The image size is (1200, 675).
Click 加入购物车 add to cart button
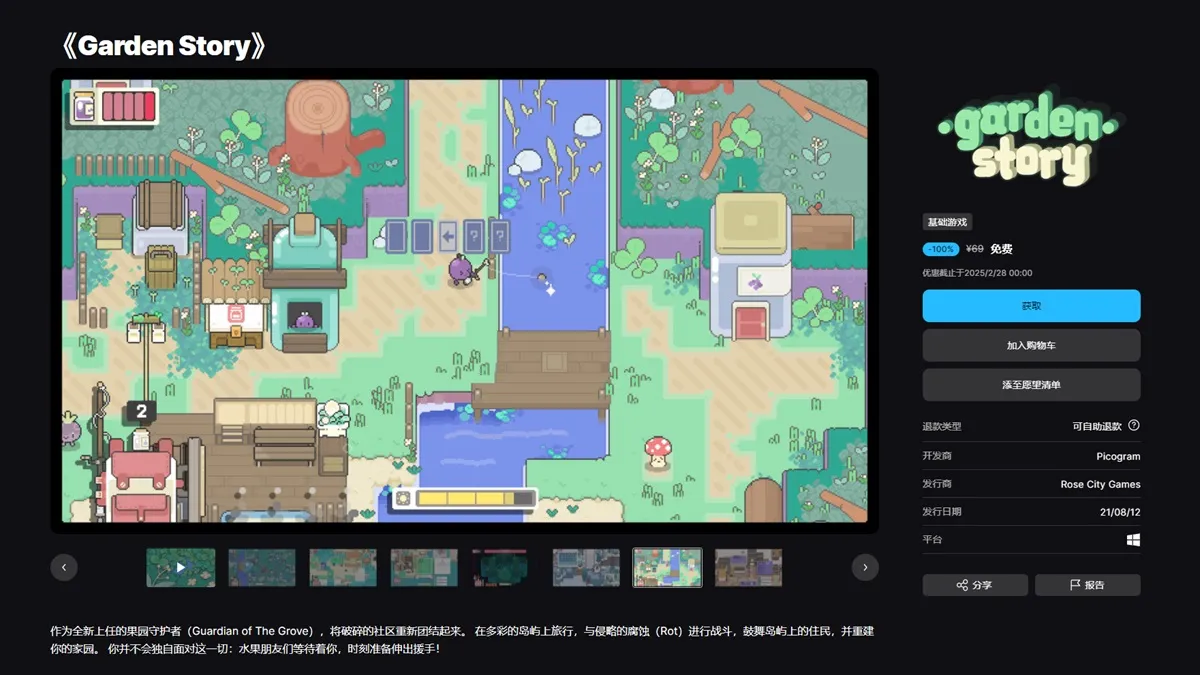coord(1031,345)
